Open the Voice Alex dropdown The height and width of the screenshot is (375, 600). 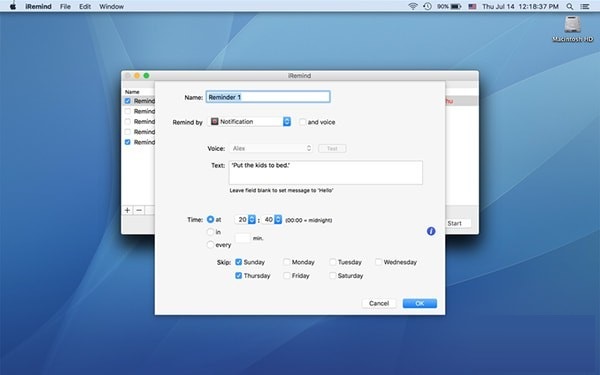(x=271, y=148)
